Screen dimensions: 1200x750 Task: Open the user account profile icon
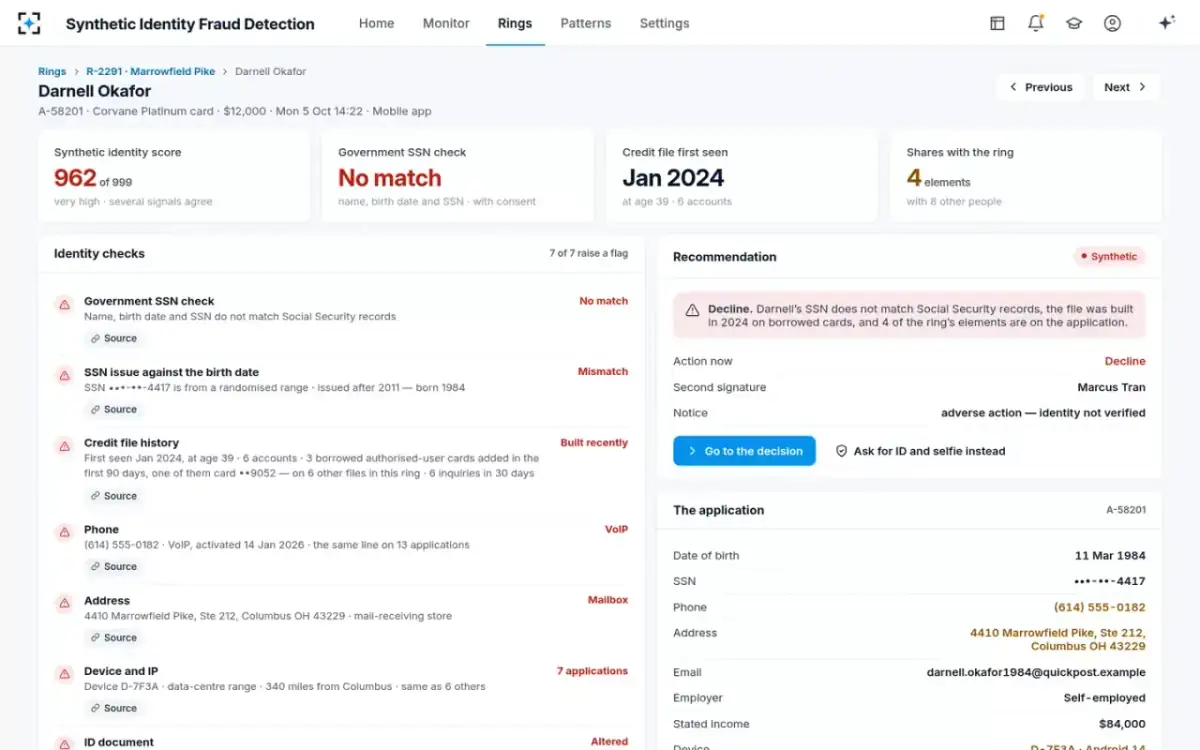tap(1112, 23)
